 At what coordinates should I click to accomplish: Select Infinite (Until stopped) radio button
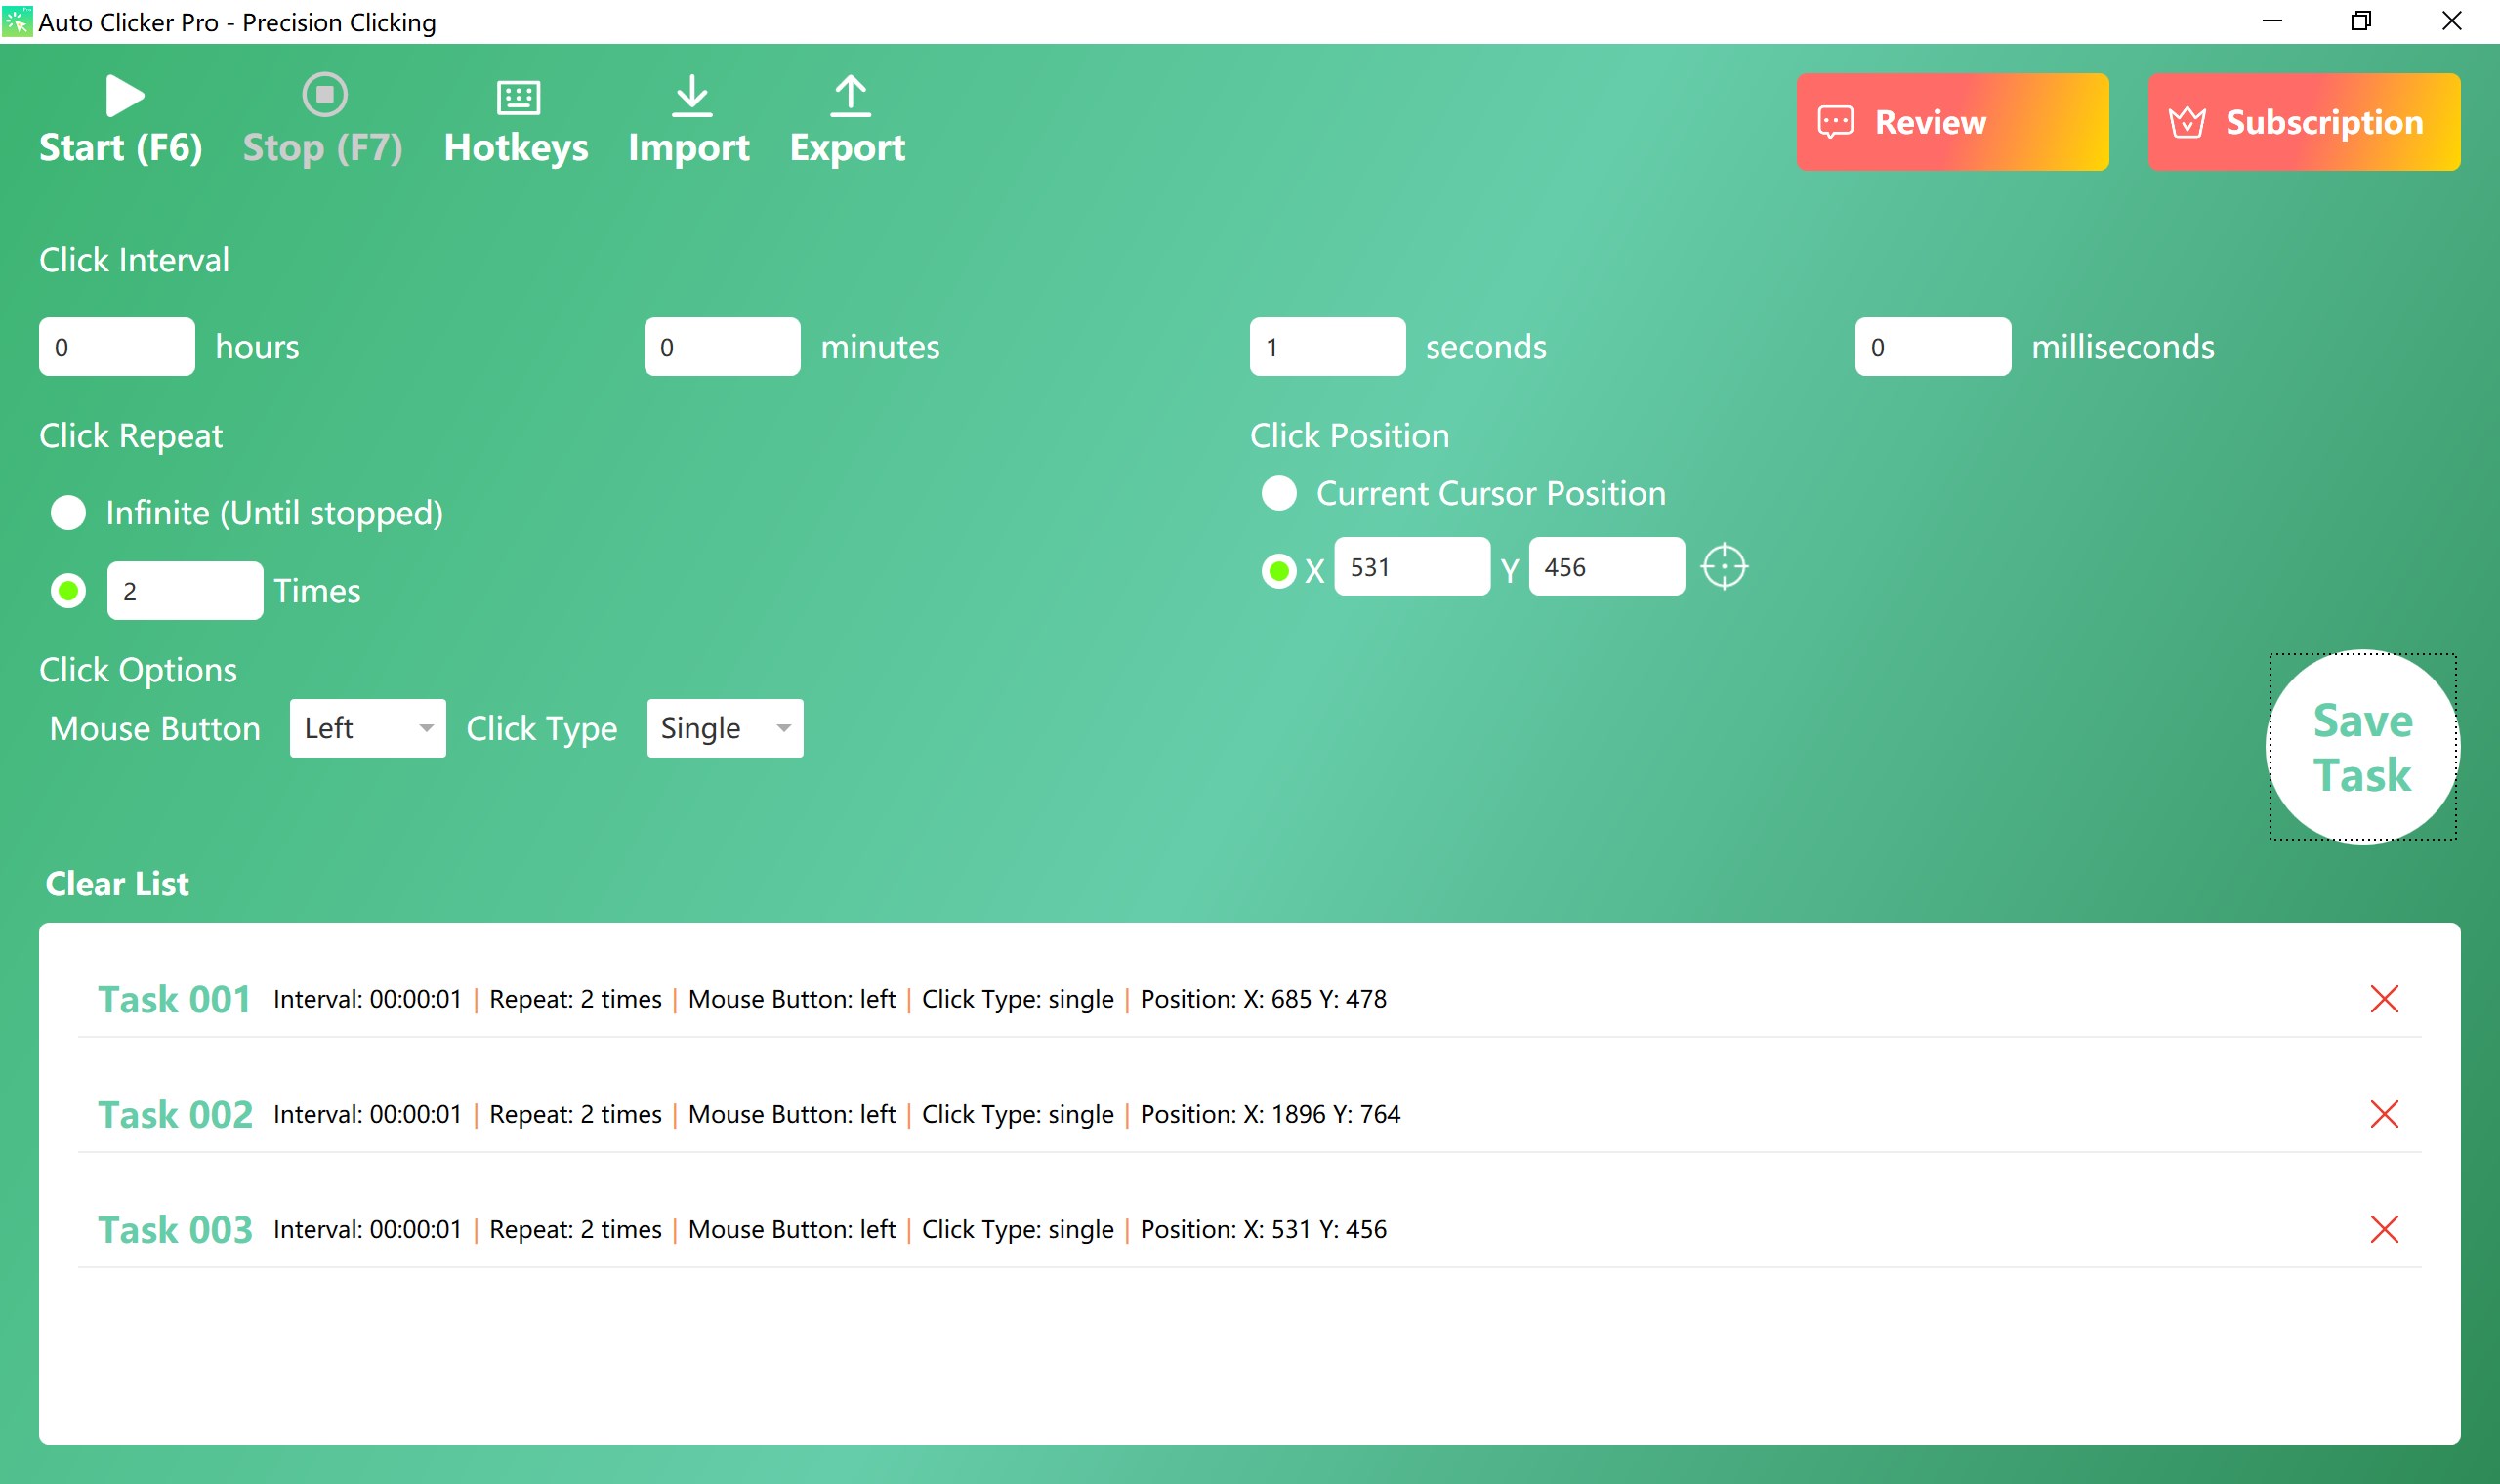[x=68, y=513]
